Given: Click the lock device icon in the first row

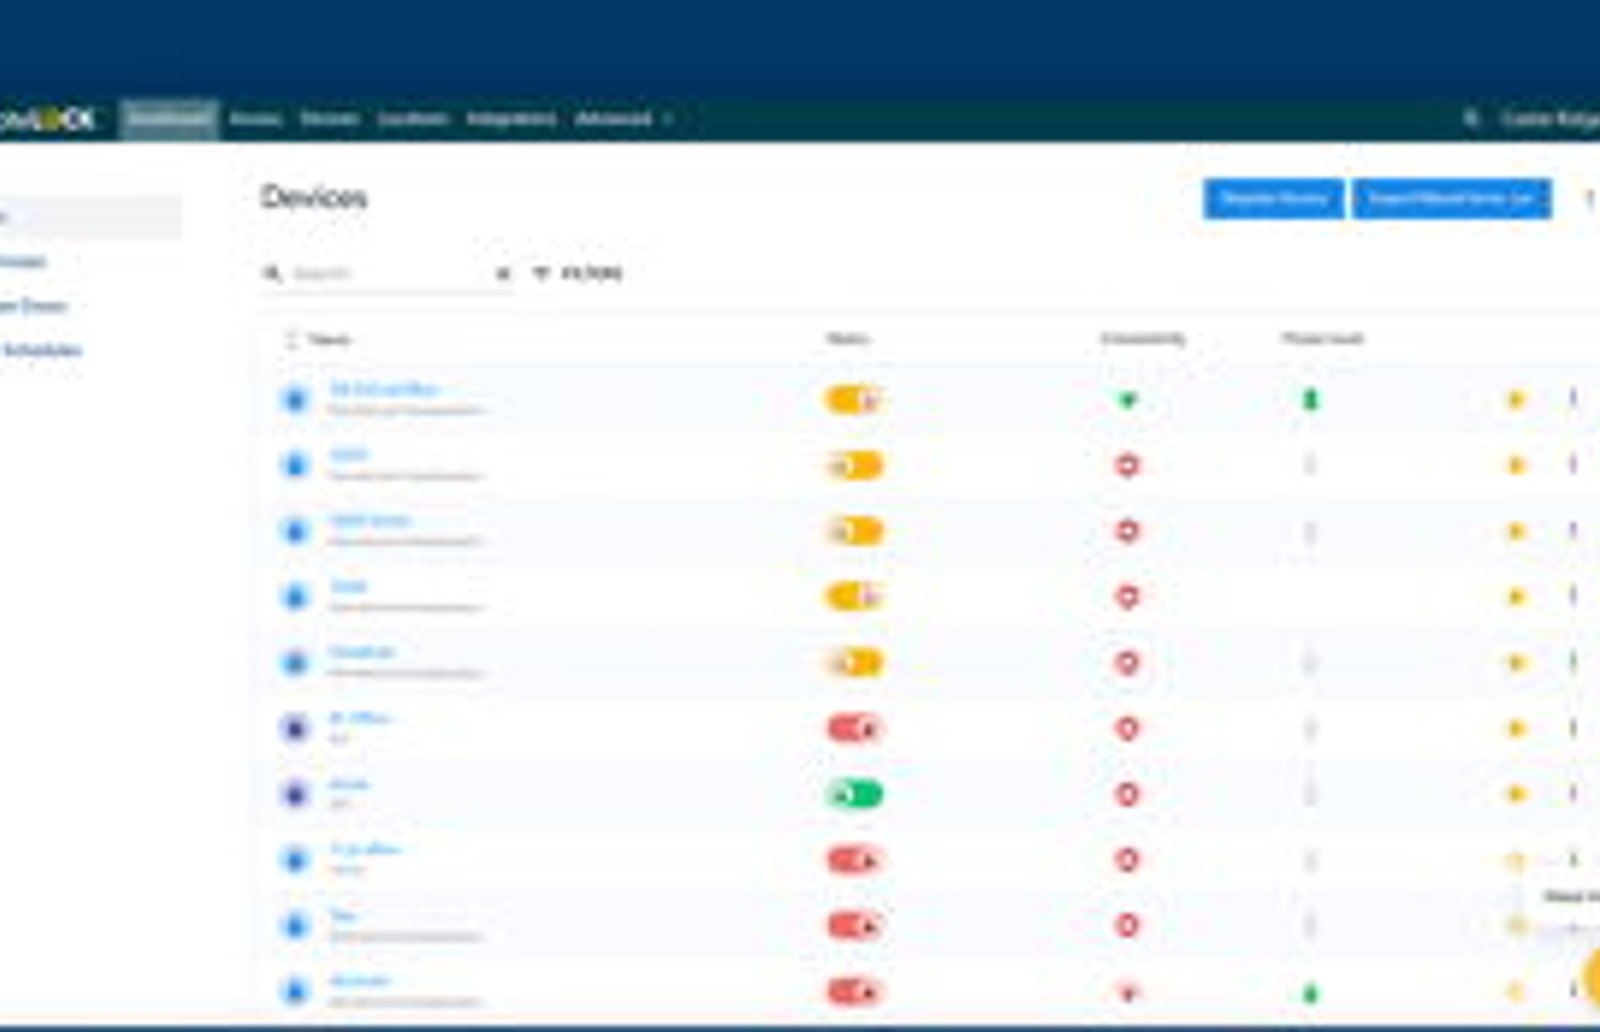Looking at the screenshot, I should [x=295, y=400].
